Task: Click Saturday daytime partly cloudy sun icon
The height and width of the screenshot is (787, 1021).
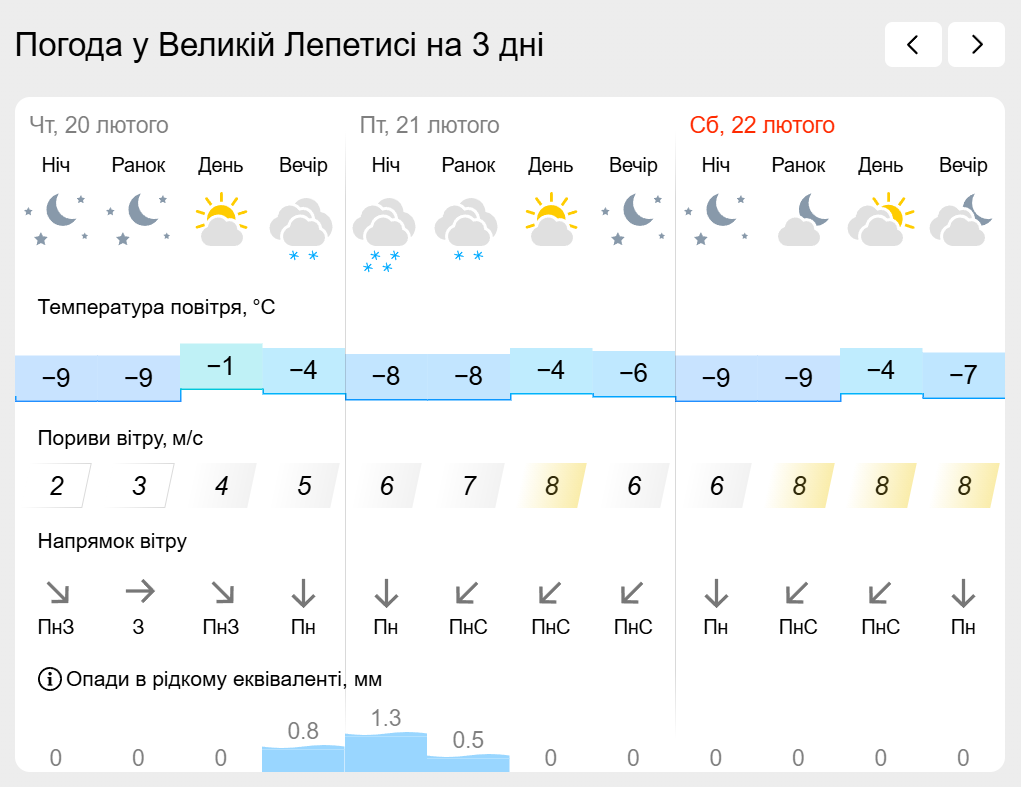Action: [880, 219]
